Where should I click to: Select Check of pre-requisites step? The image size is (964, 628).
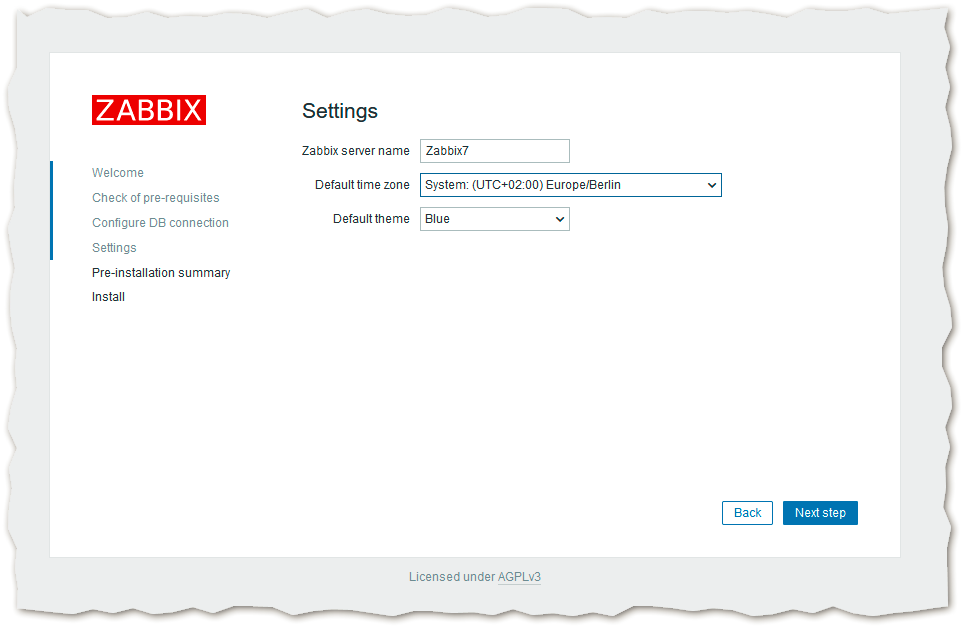[155, 198]
